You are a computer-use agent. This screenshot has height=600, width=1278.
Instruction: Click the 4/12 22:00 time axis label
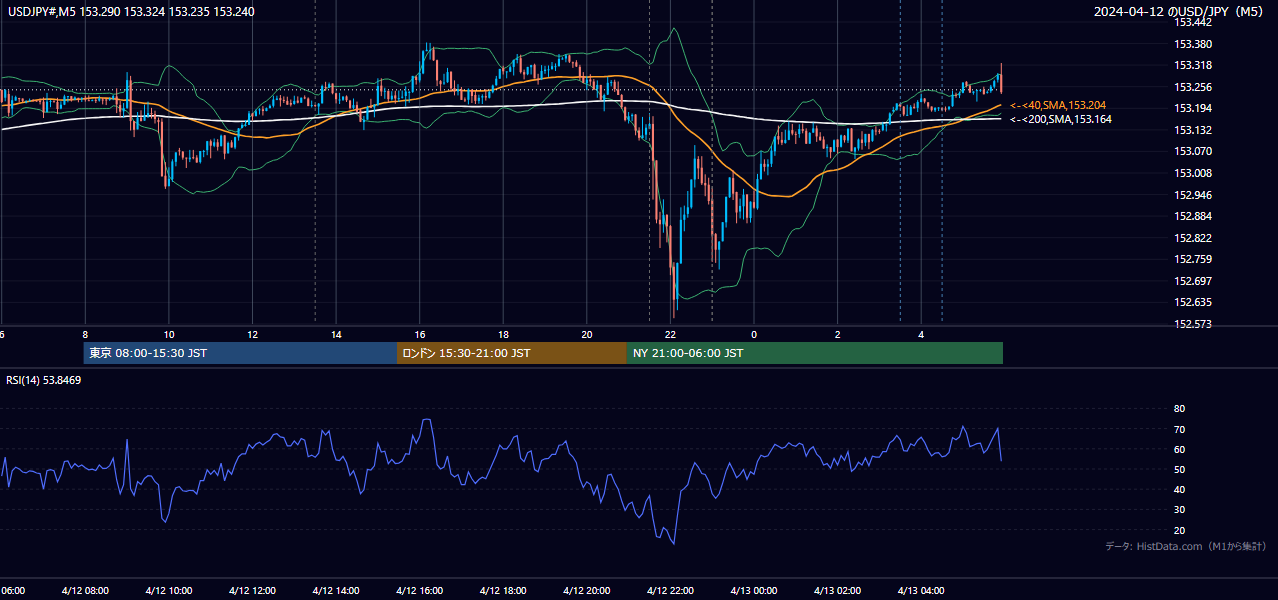670,591
